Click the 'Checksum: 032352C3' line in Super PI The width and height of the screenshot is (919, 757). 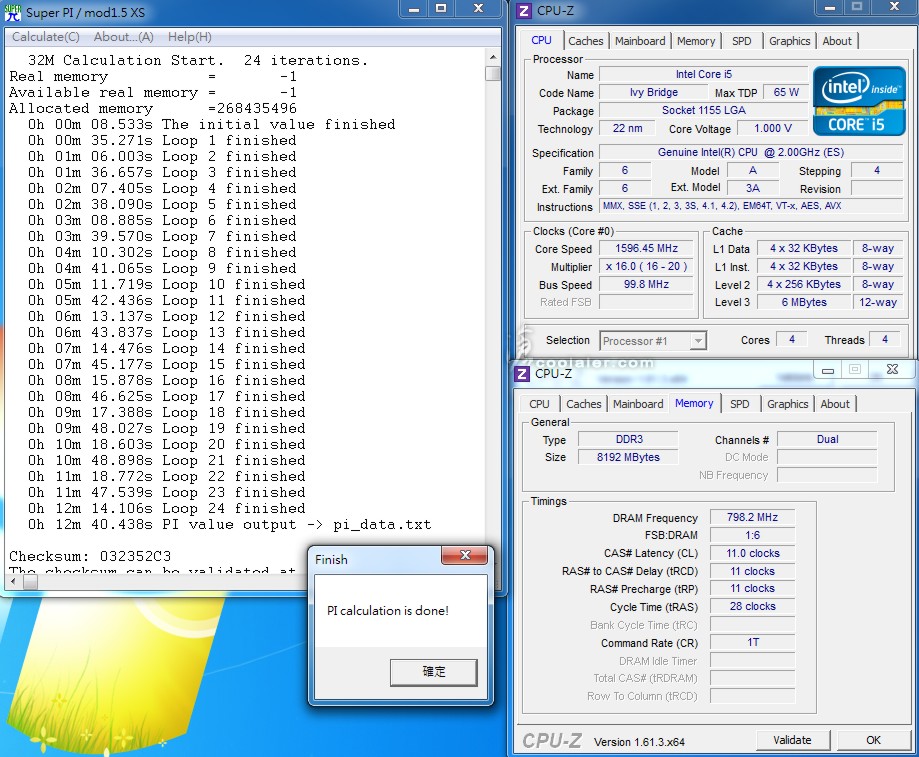[x=90, y=556]
